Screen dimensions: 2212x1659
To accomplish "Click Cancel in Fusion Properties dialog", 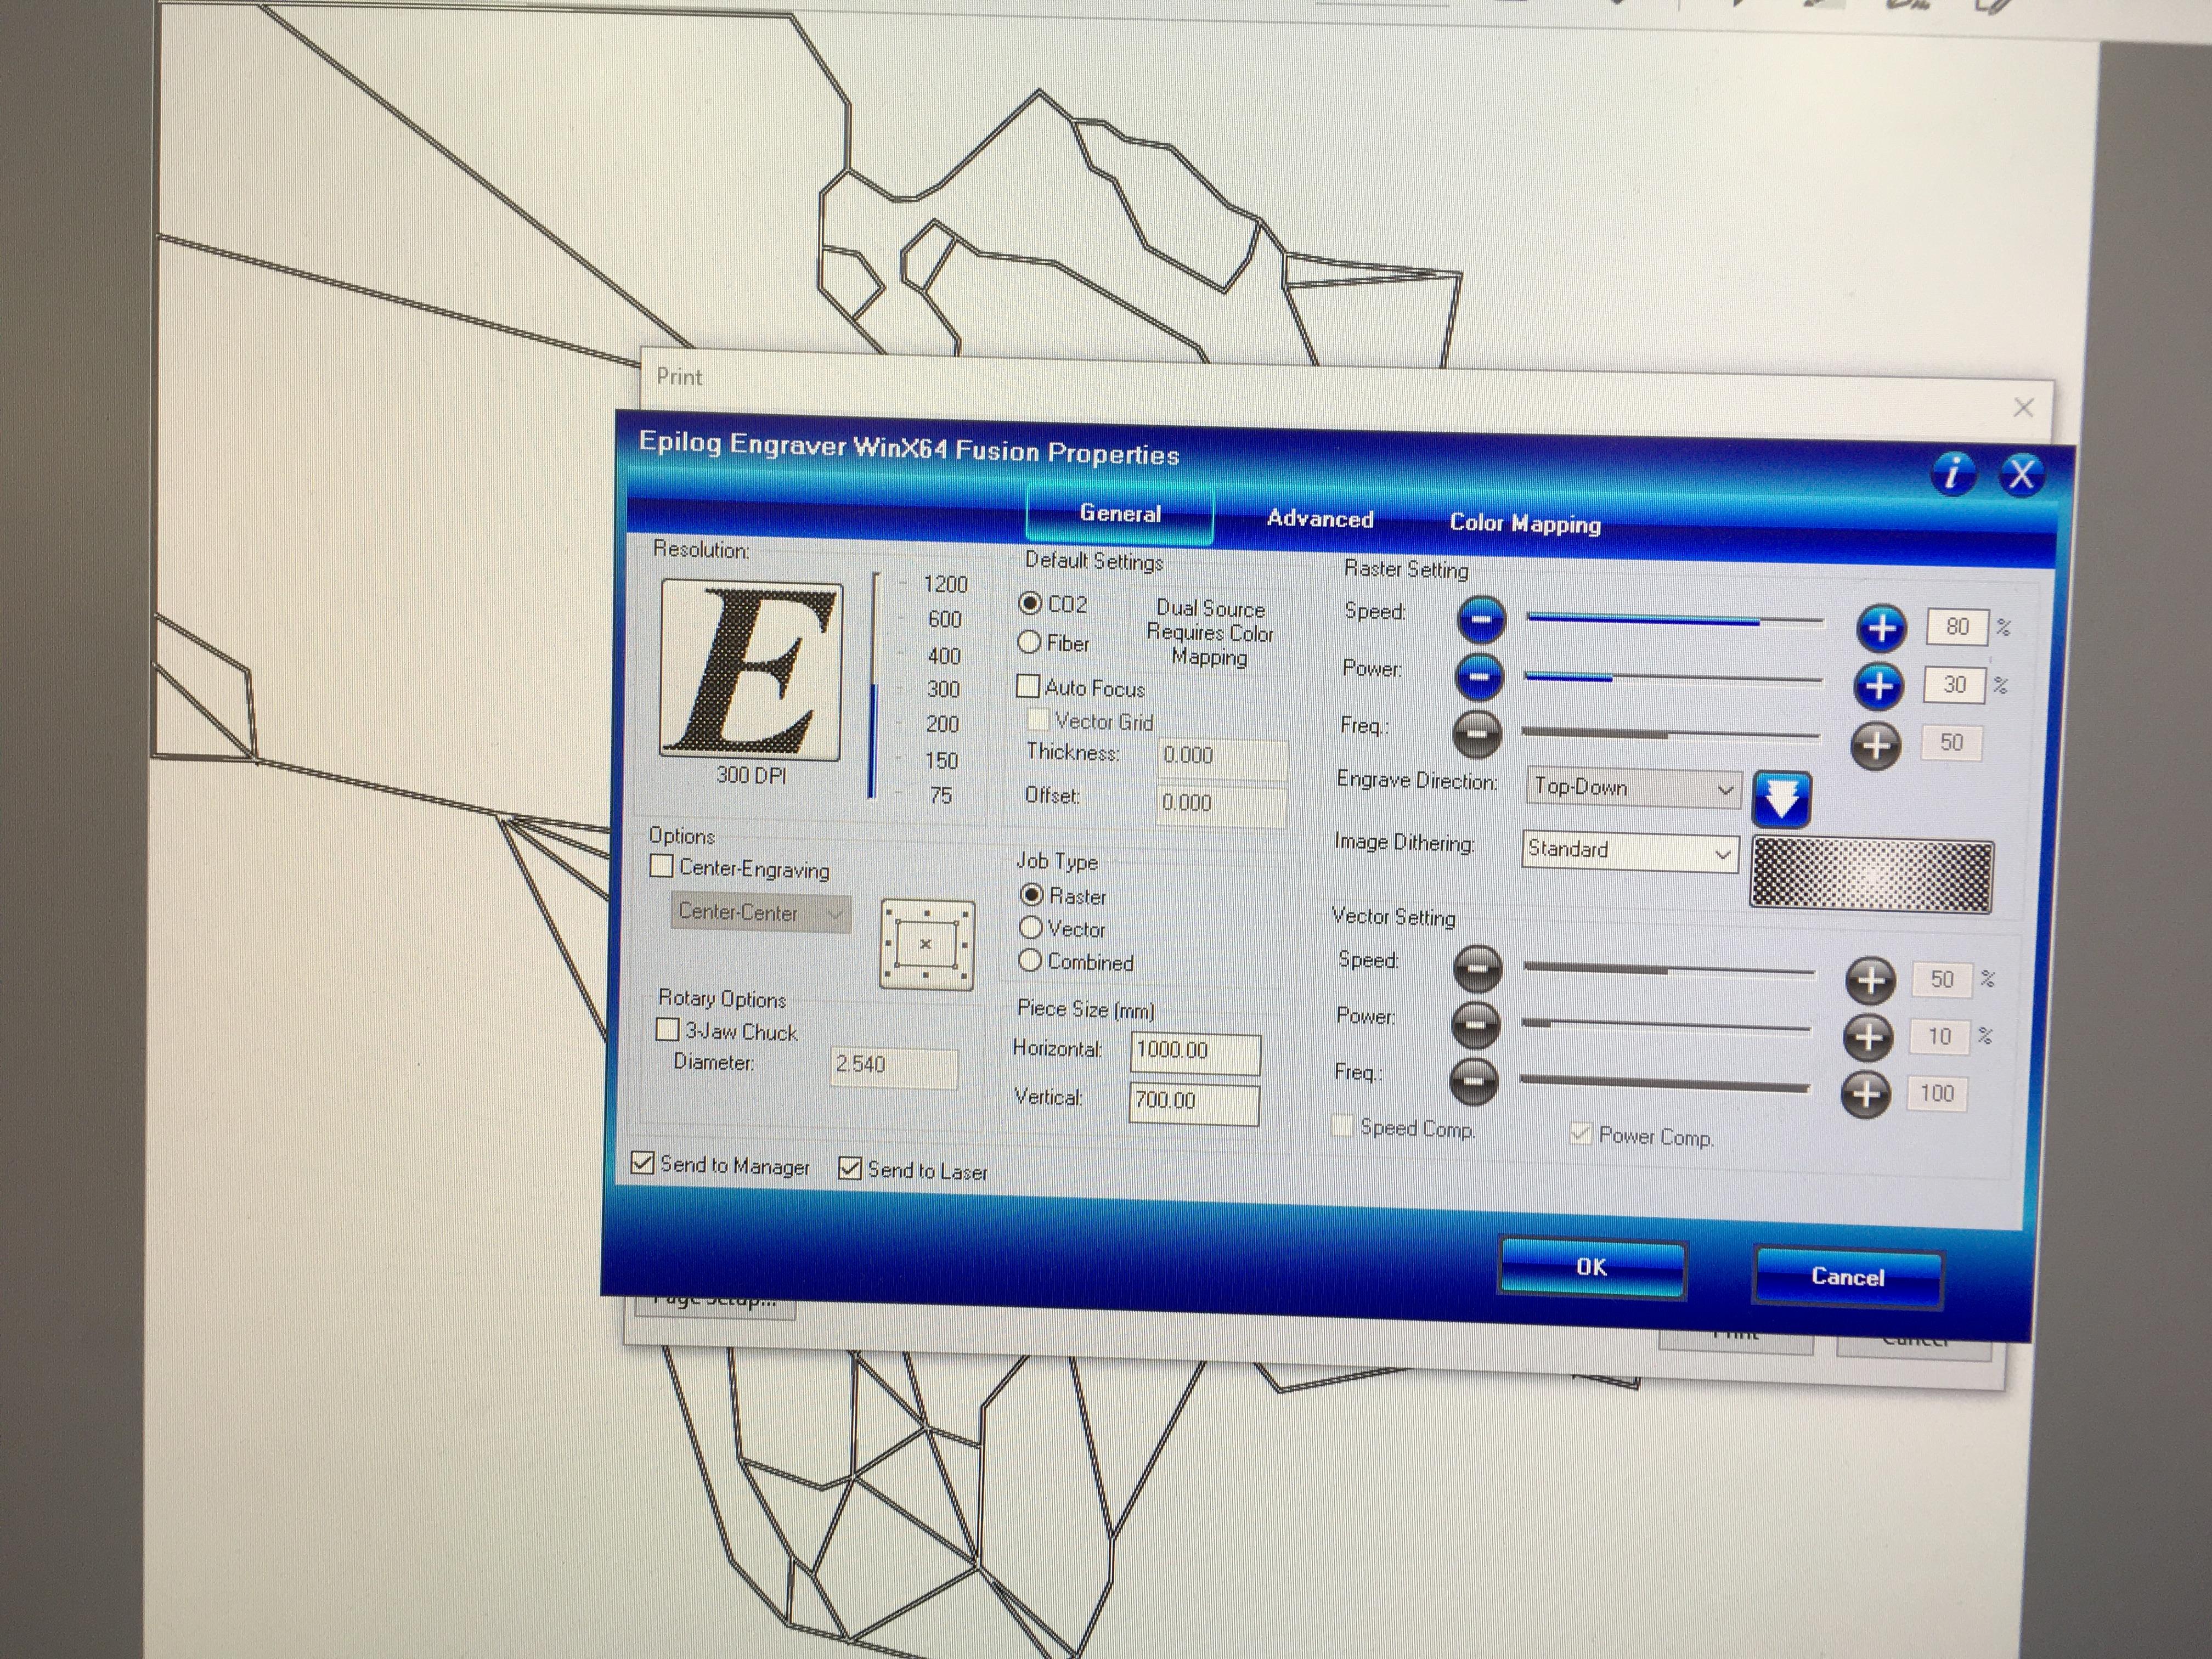I will tap(1848, 1277).
